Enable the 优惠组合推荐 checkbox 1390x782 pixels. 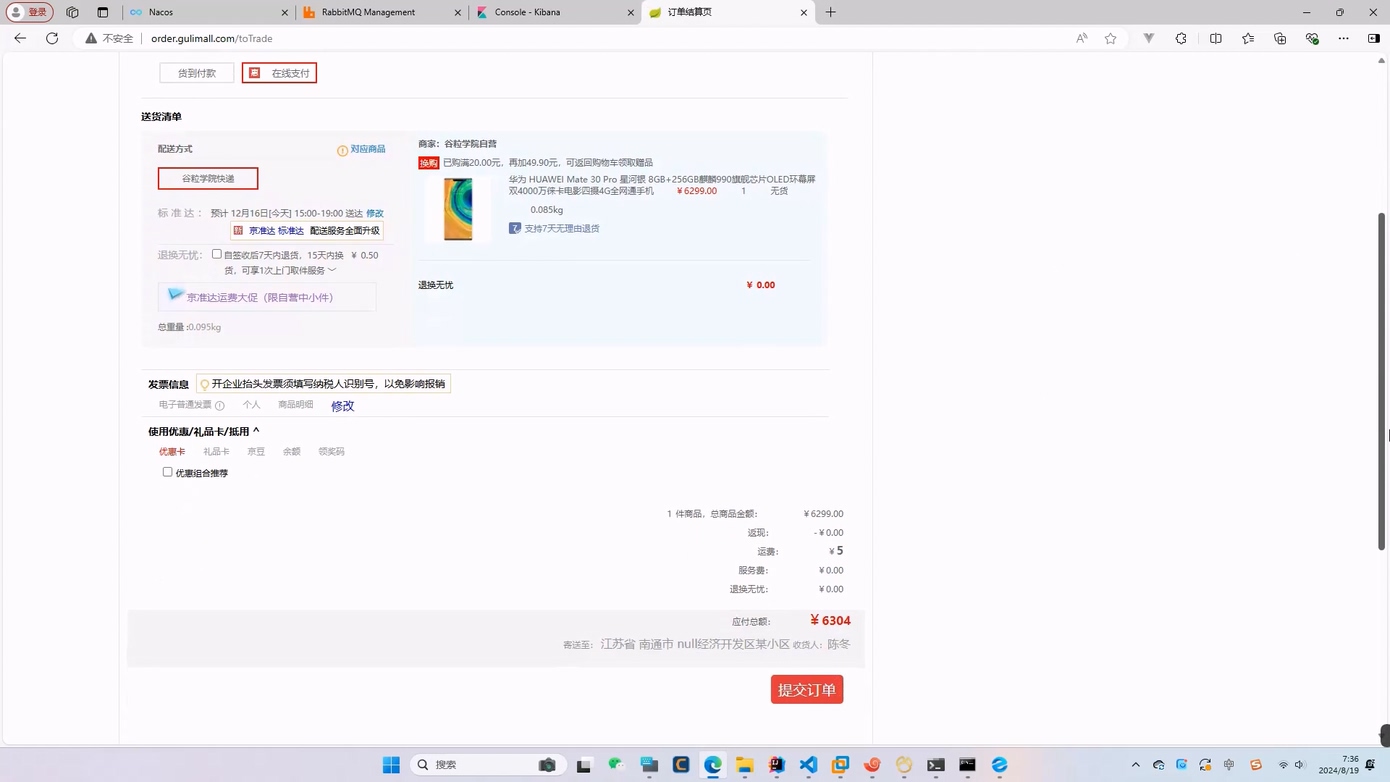(167, 472)
